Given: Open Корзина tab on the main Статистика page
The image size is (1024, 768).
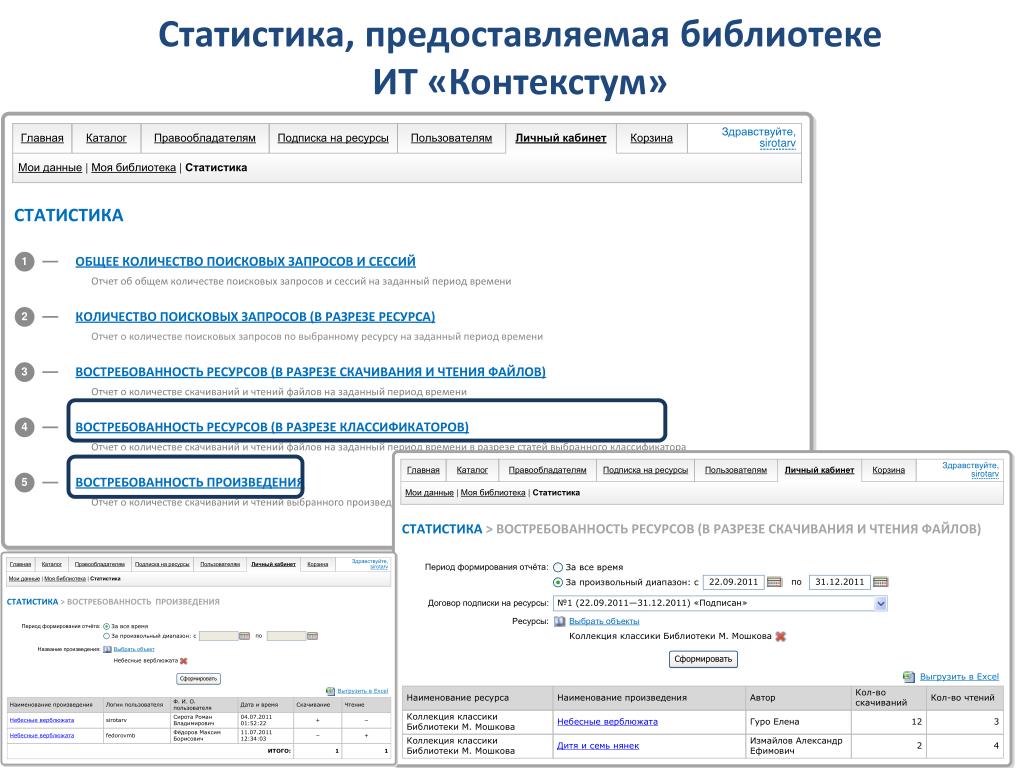Looking at the screenshot, I should click(x=651, y=138).
